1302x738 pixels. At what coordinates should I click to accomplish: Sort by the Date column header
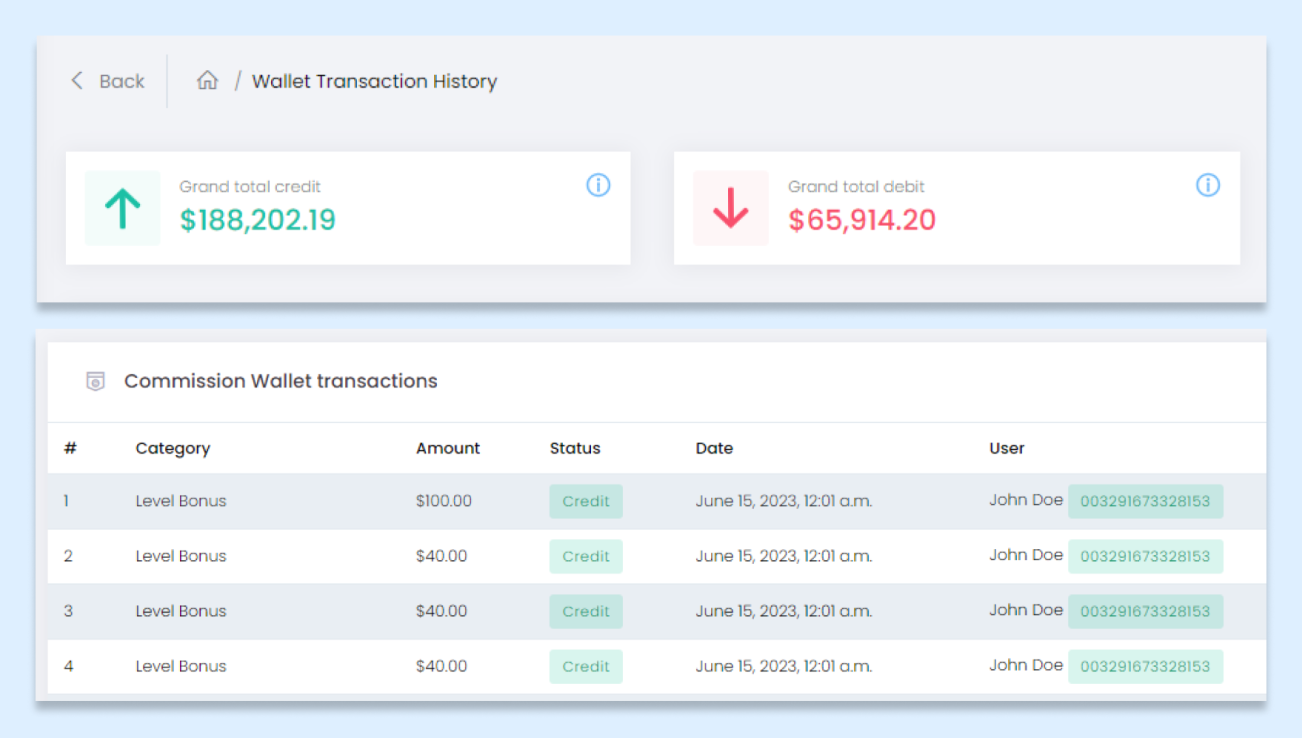click(x=714, y=448)
